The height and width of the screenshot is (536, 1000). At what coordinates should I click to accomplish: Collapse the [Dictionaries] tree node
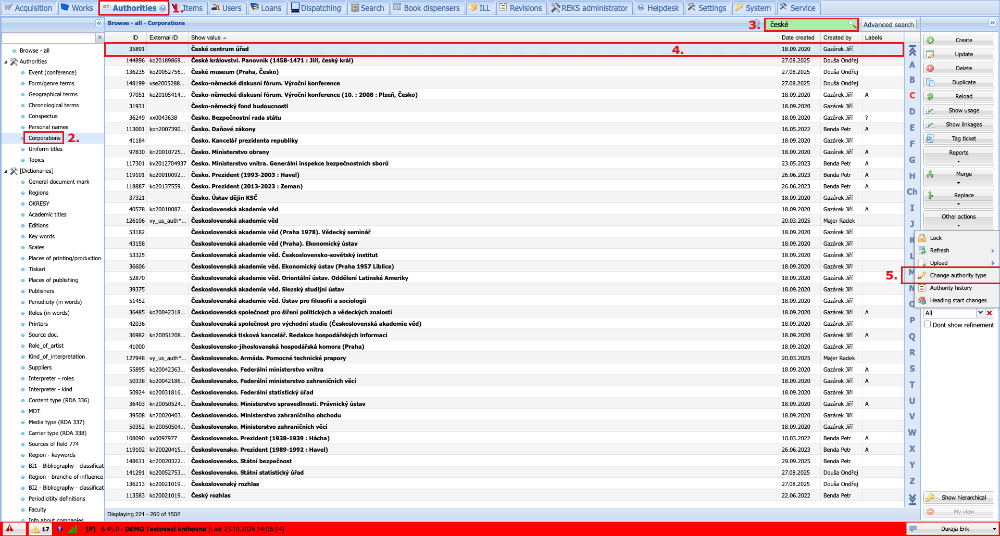[5, 171]
